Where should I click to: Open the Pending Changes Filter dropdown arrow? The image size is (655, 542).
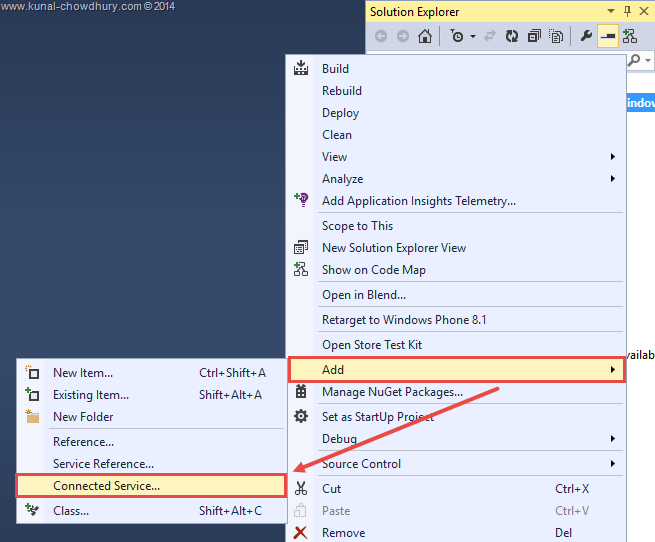(473, 37)
